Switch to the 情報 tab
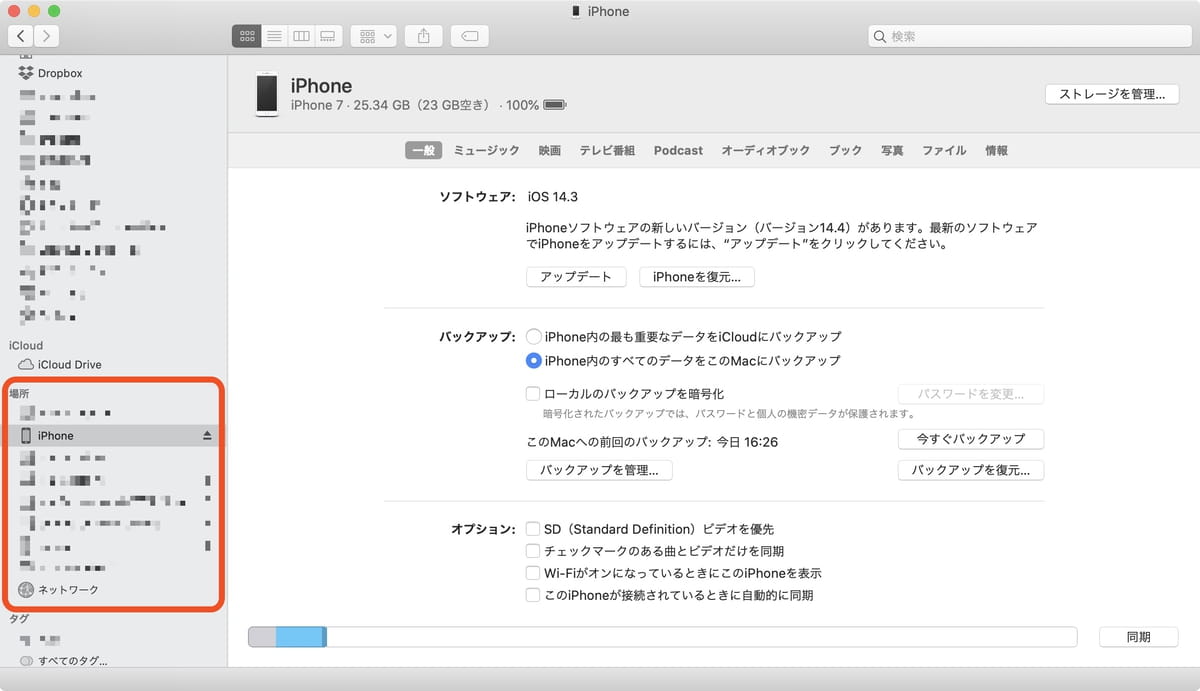 point(996,150)
